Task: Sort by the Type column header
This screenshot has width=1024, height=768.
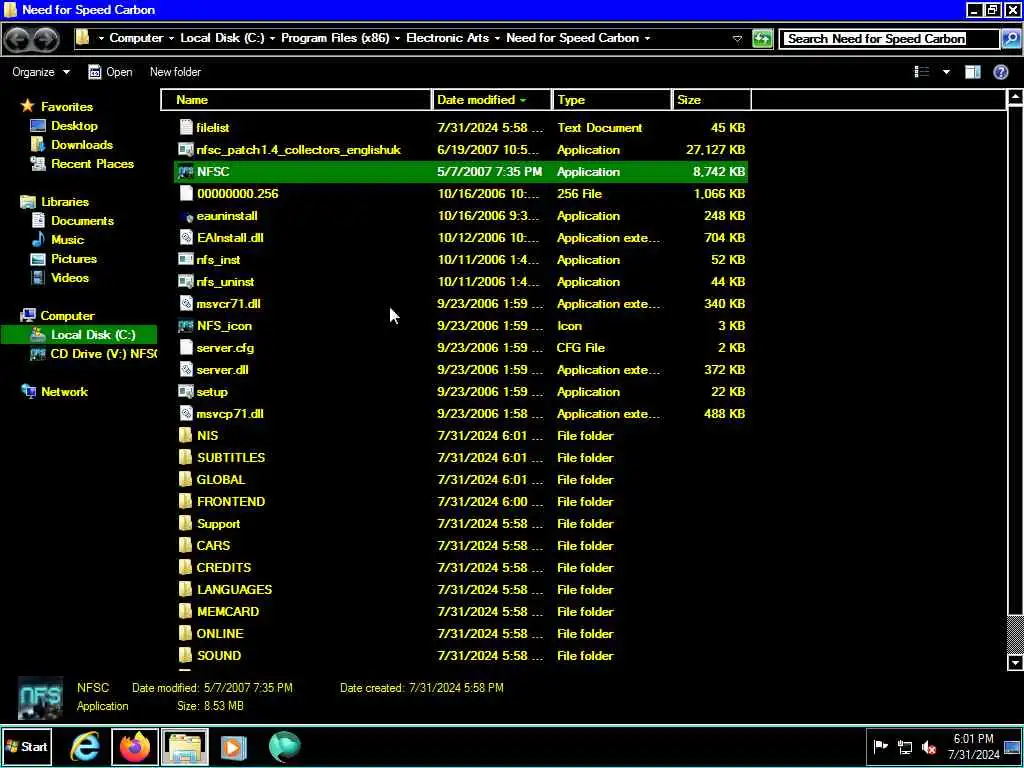Action: (x=612, y=100)
